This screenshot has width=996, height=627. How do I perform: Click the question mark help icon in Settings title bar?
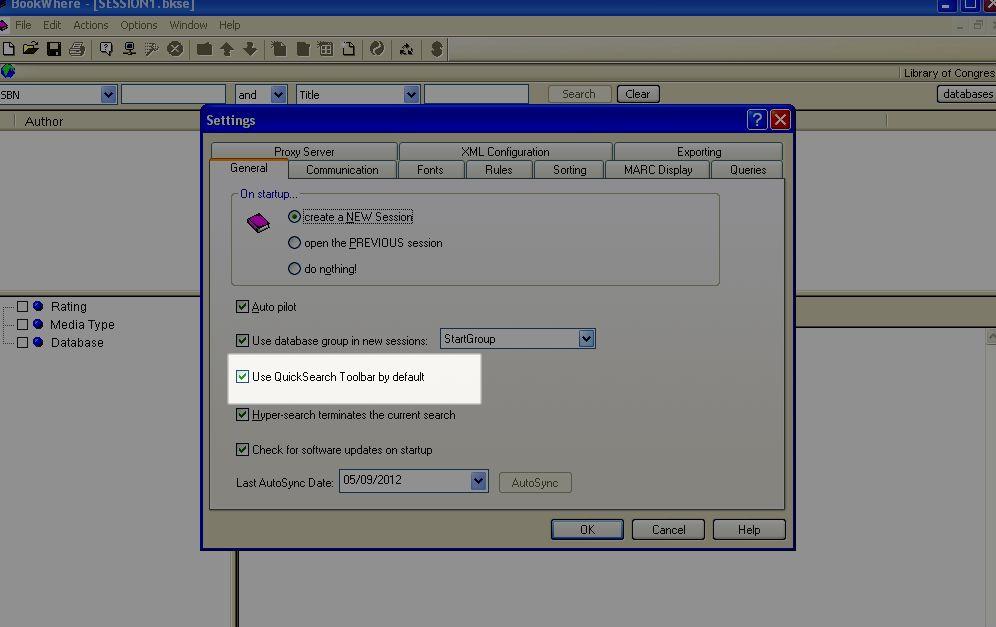(757, 119)
